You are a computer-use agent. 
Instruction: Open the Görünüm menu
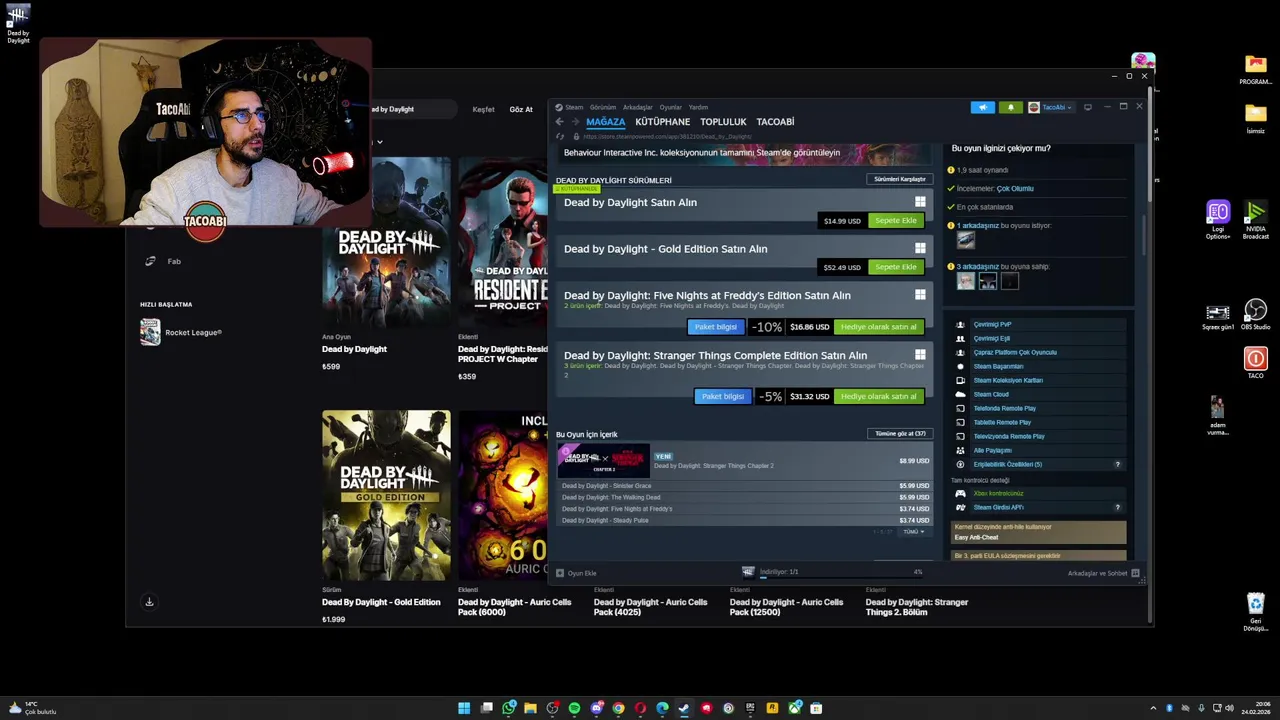[603, 107]
